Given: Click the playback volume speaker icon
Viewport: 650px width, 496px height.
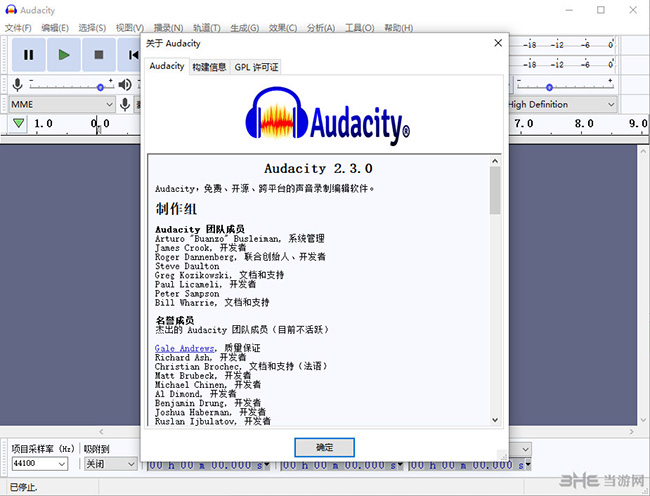Looking at the screenshot, I should click(125, 85).
